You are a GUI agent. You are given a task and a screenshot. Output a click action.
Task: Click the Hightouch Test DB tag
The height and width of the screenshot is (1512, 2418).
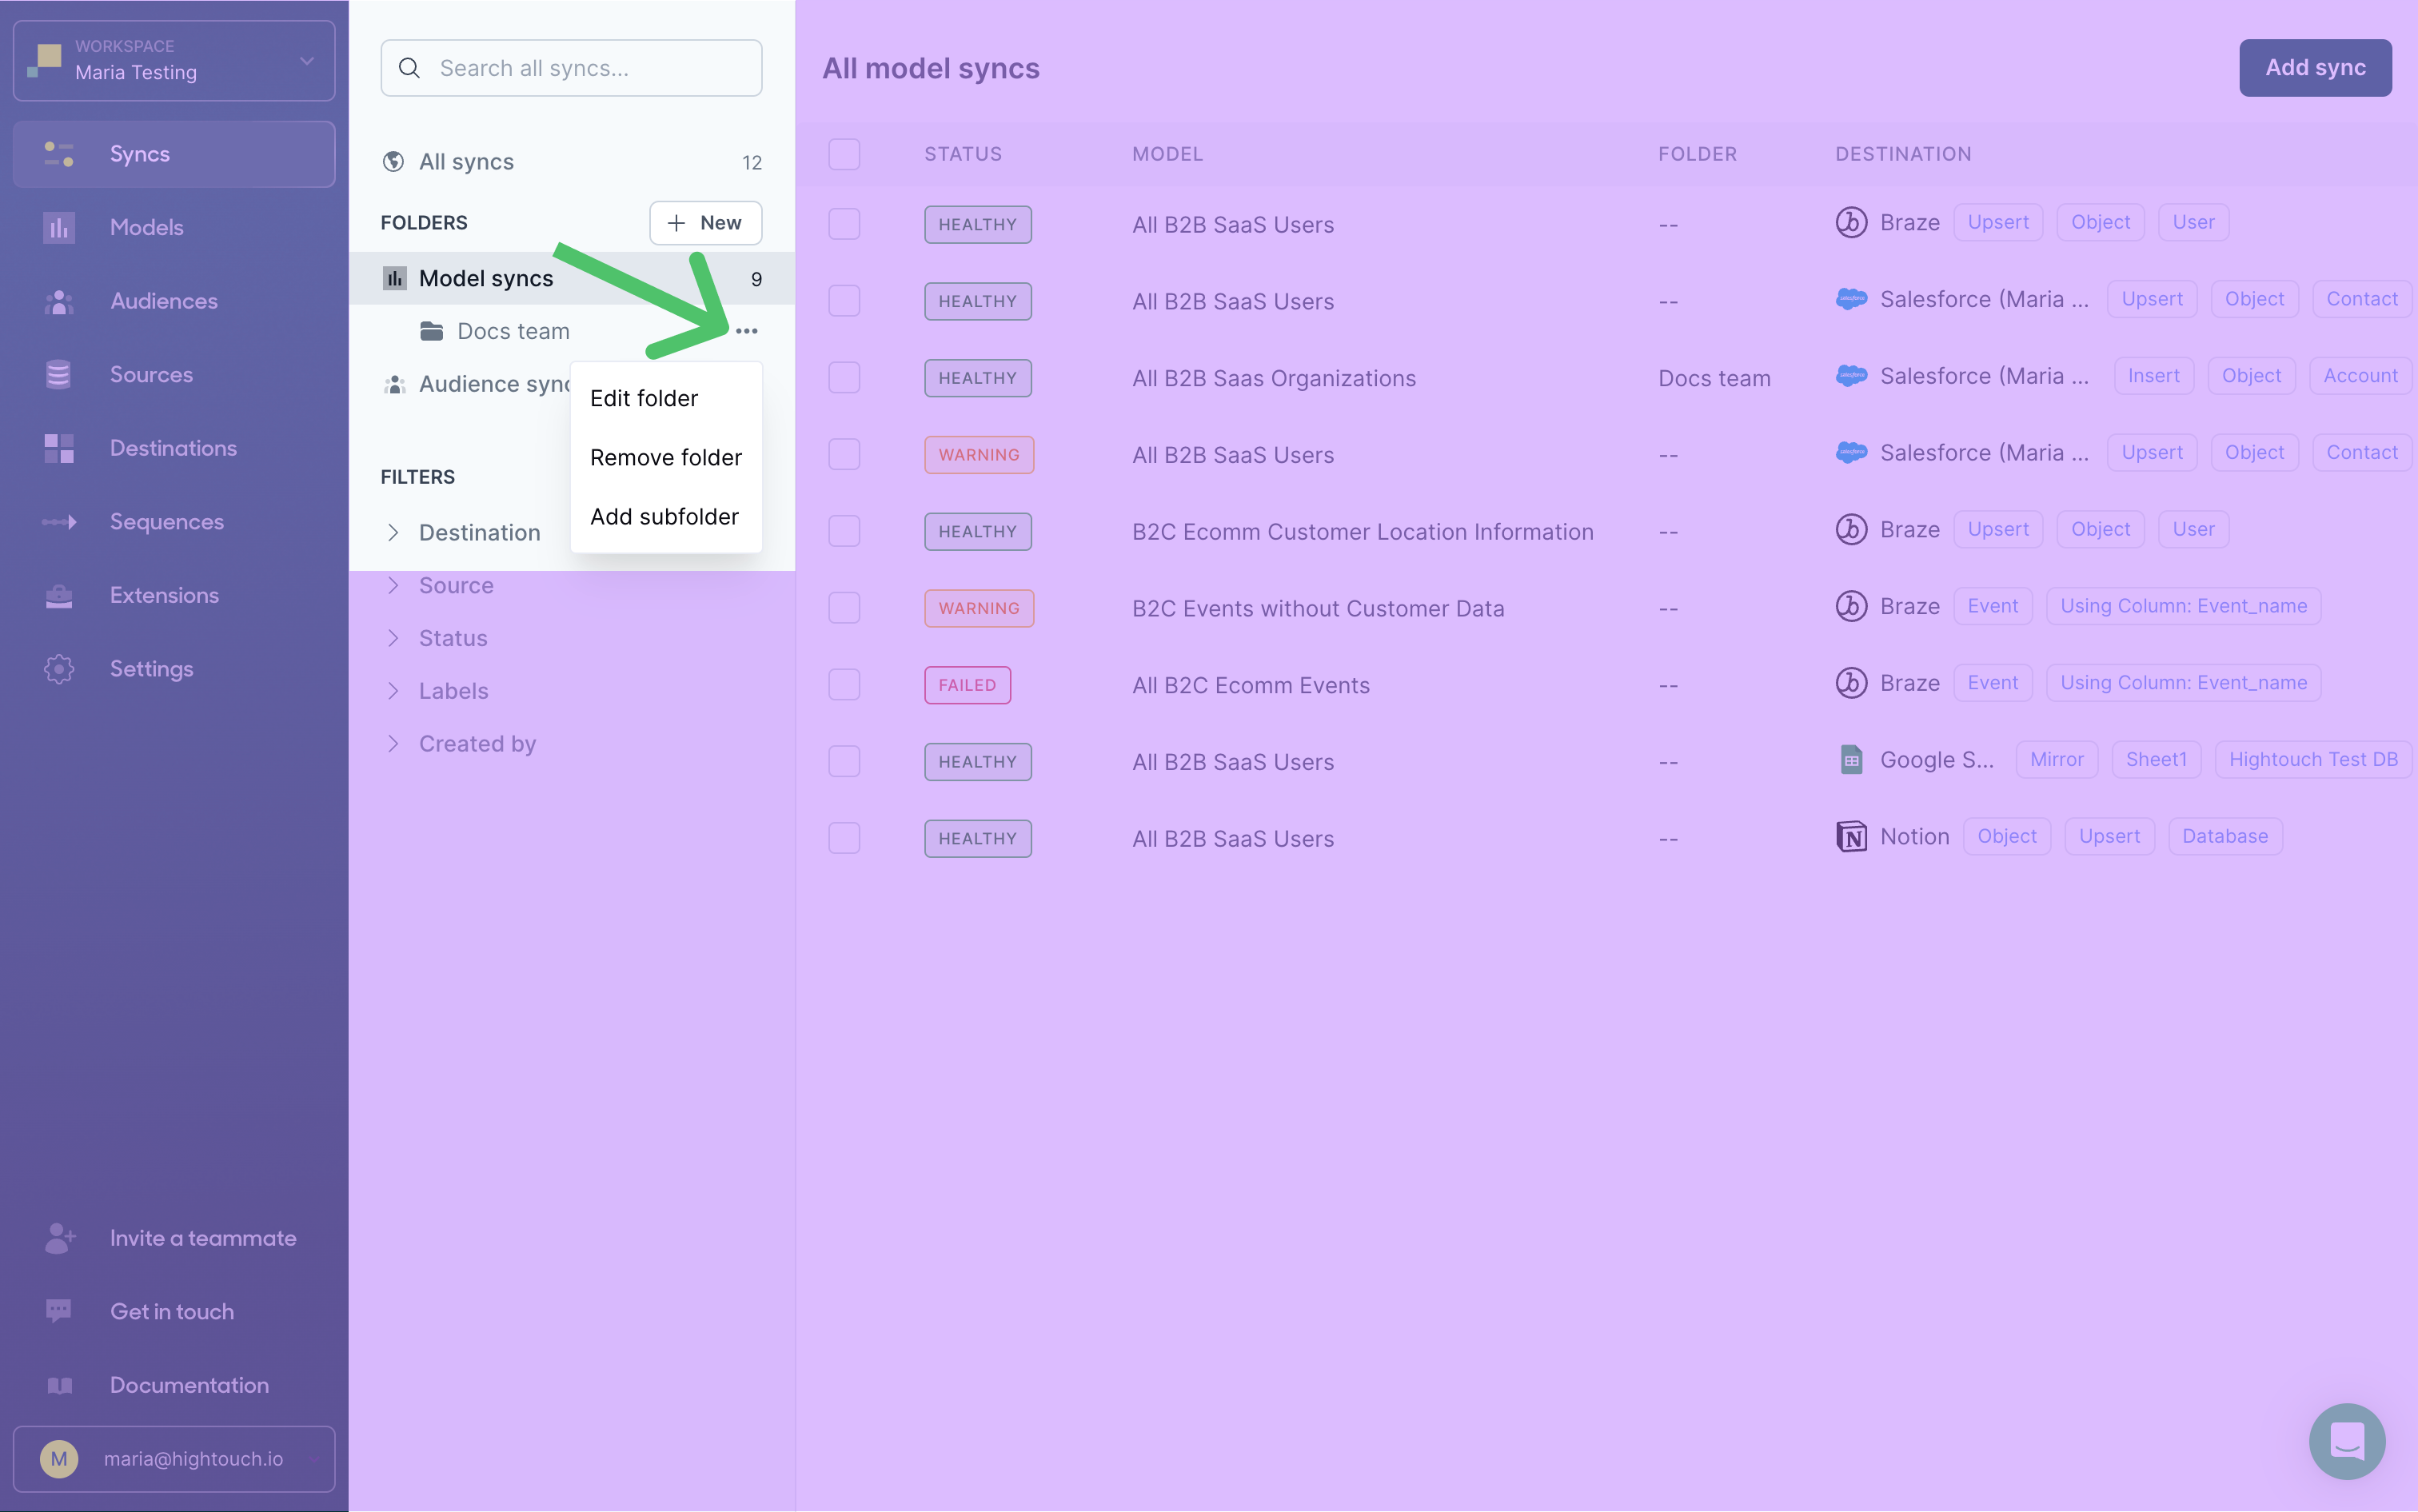click(2313, 759)
